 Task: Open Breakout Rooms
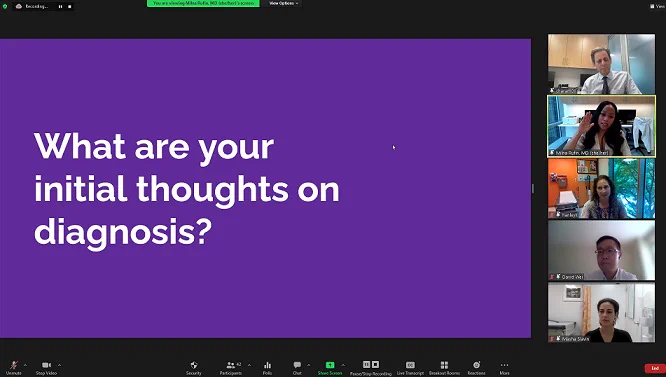point(444,368)
